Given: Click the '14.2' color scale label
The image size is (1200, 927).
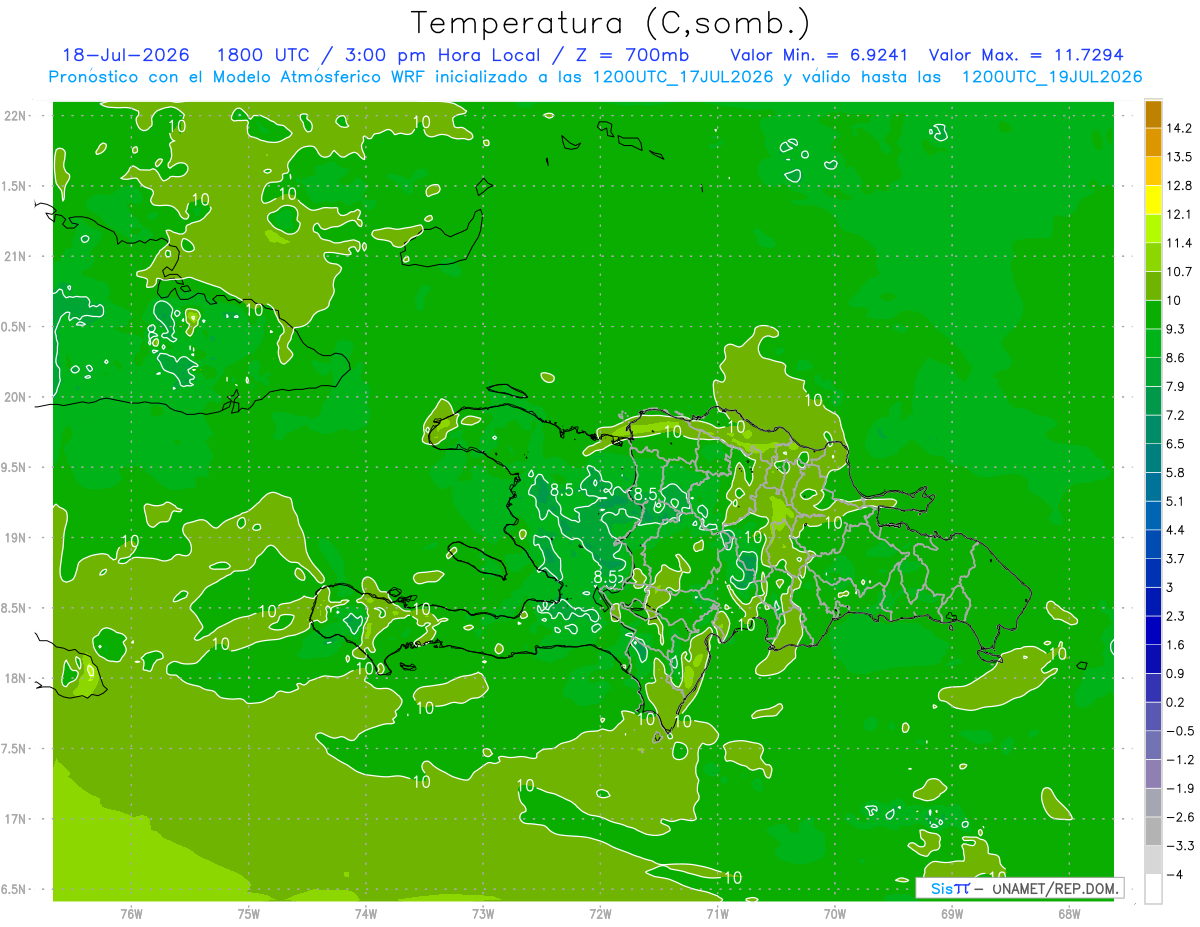Looking at the screenshot, I should 1181,128.
